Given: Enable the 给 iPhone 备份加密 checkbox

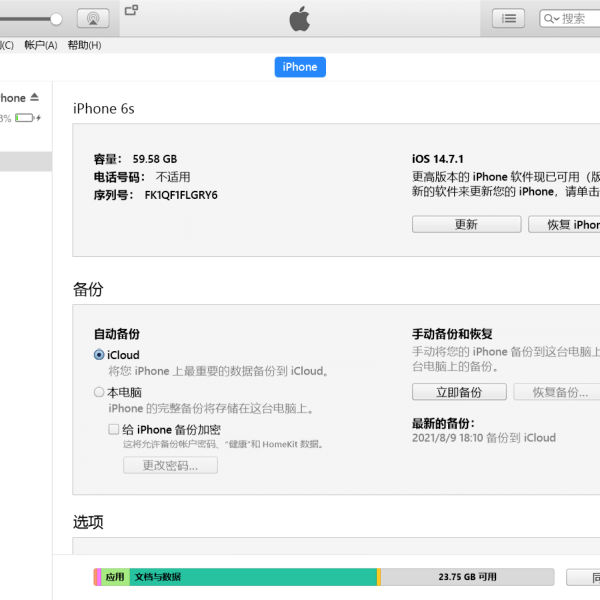Looking at the screenshot, I should click(113, 429).
